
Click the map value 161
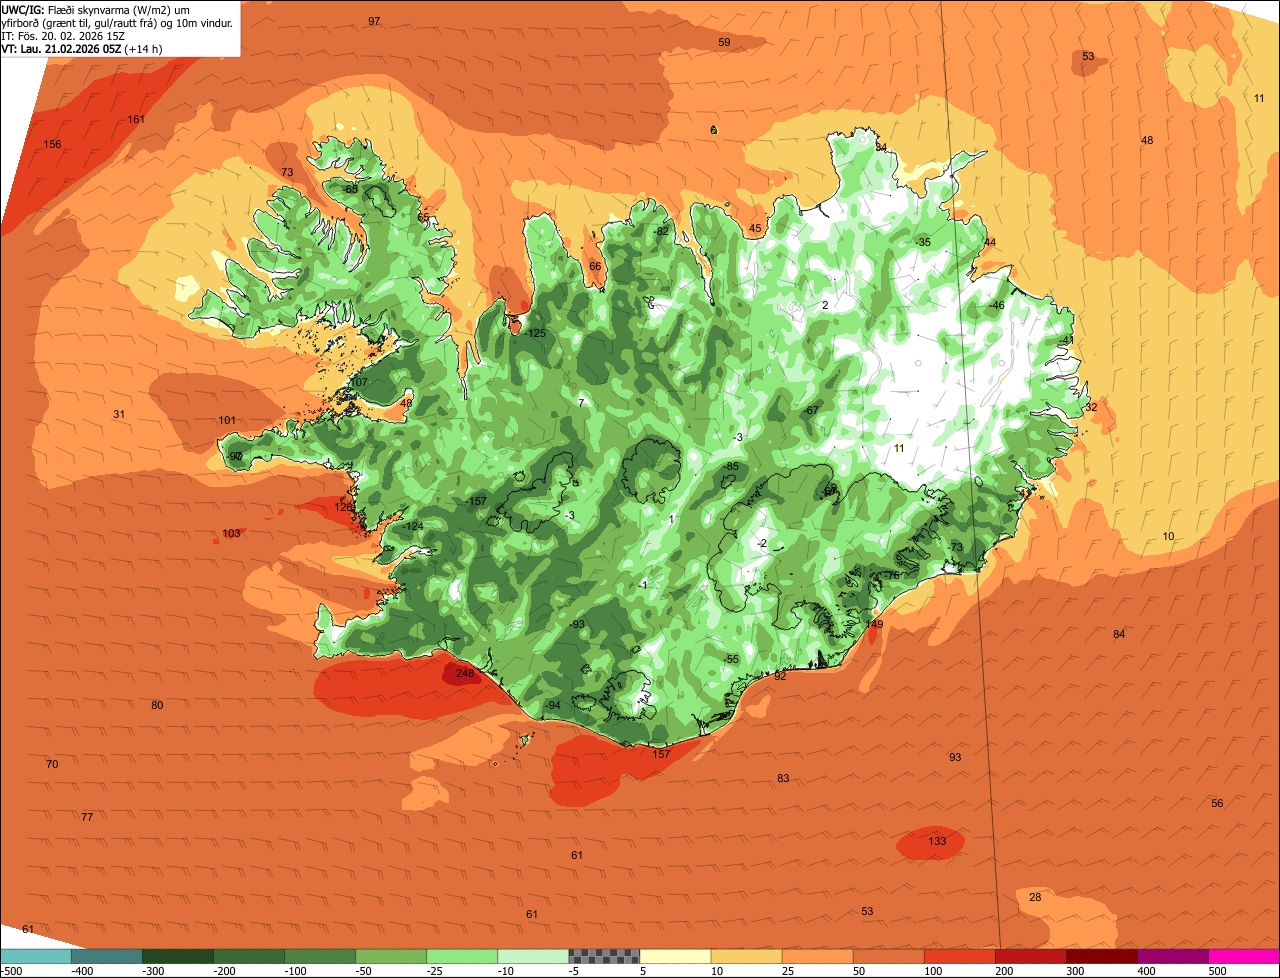click(x=136, y=120)
